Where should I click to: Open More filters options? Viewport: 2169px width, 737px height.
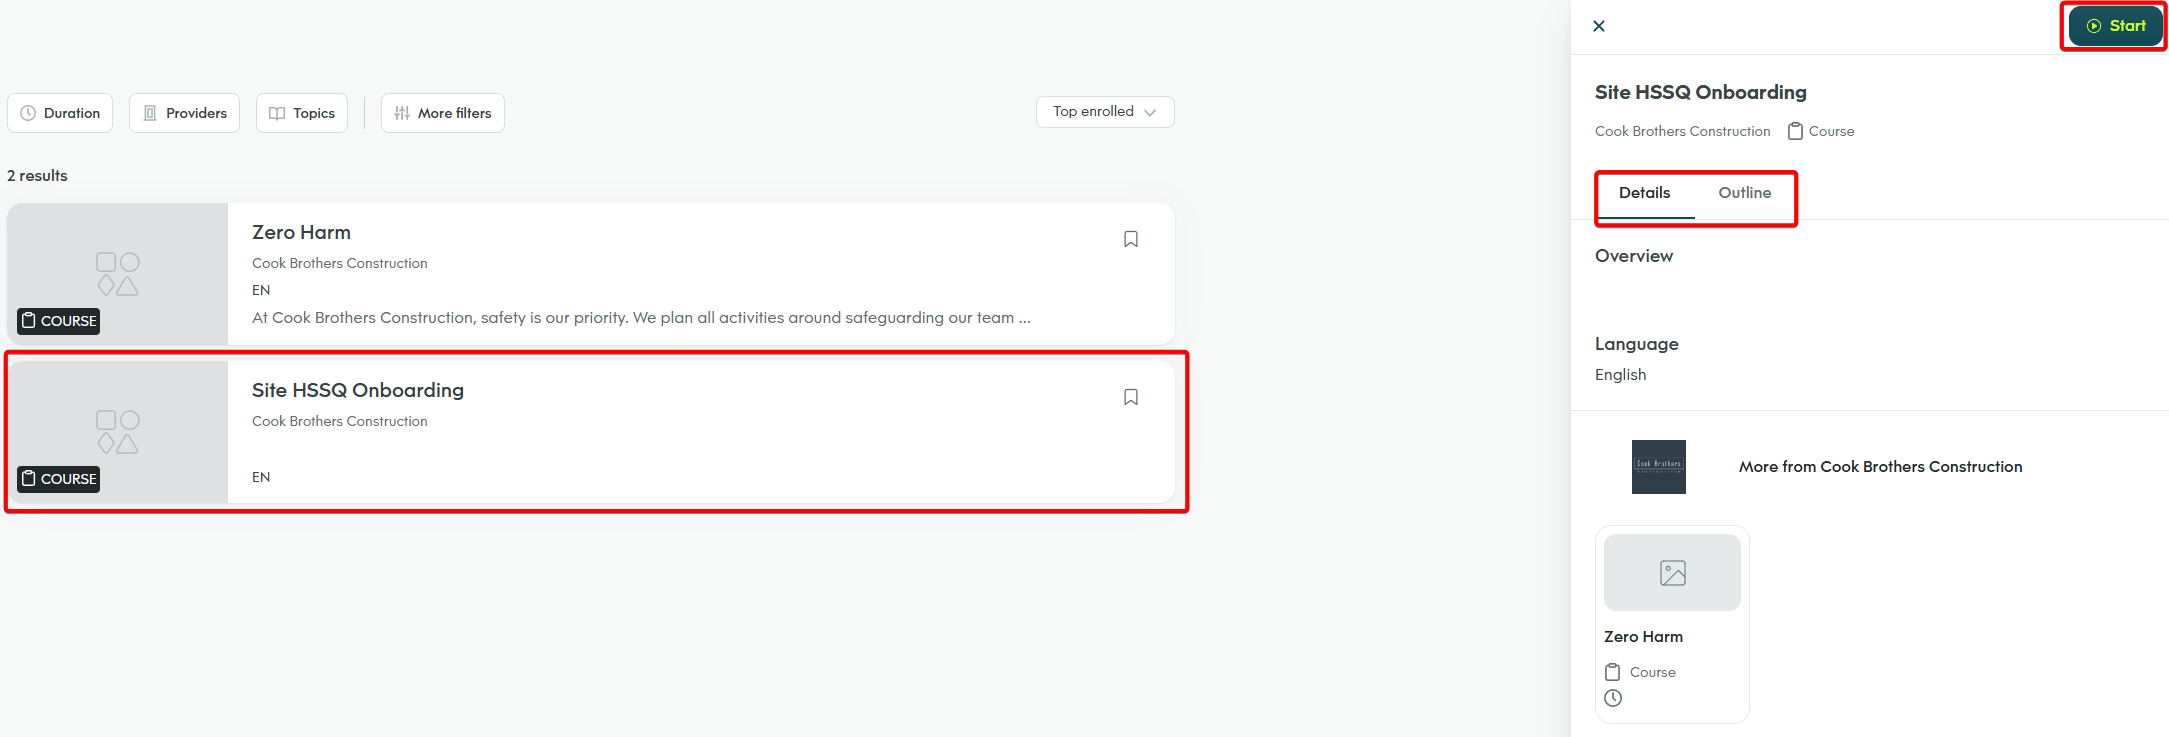(442, 113)
